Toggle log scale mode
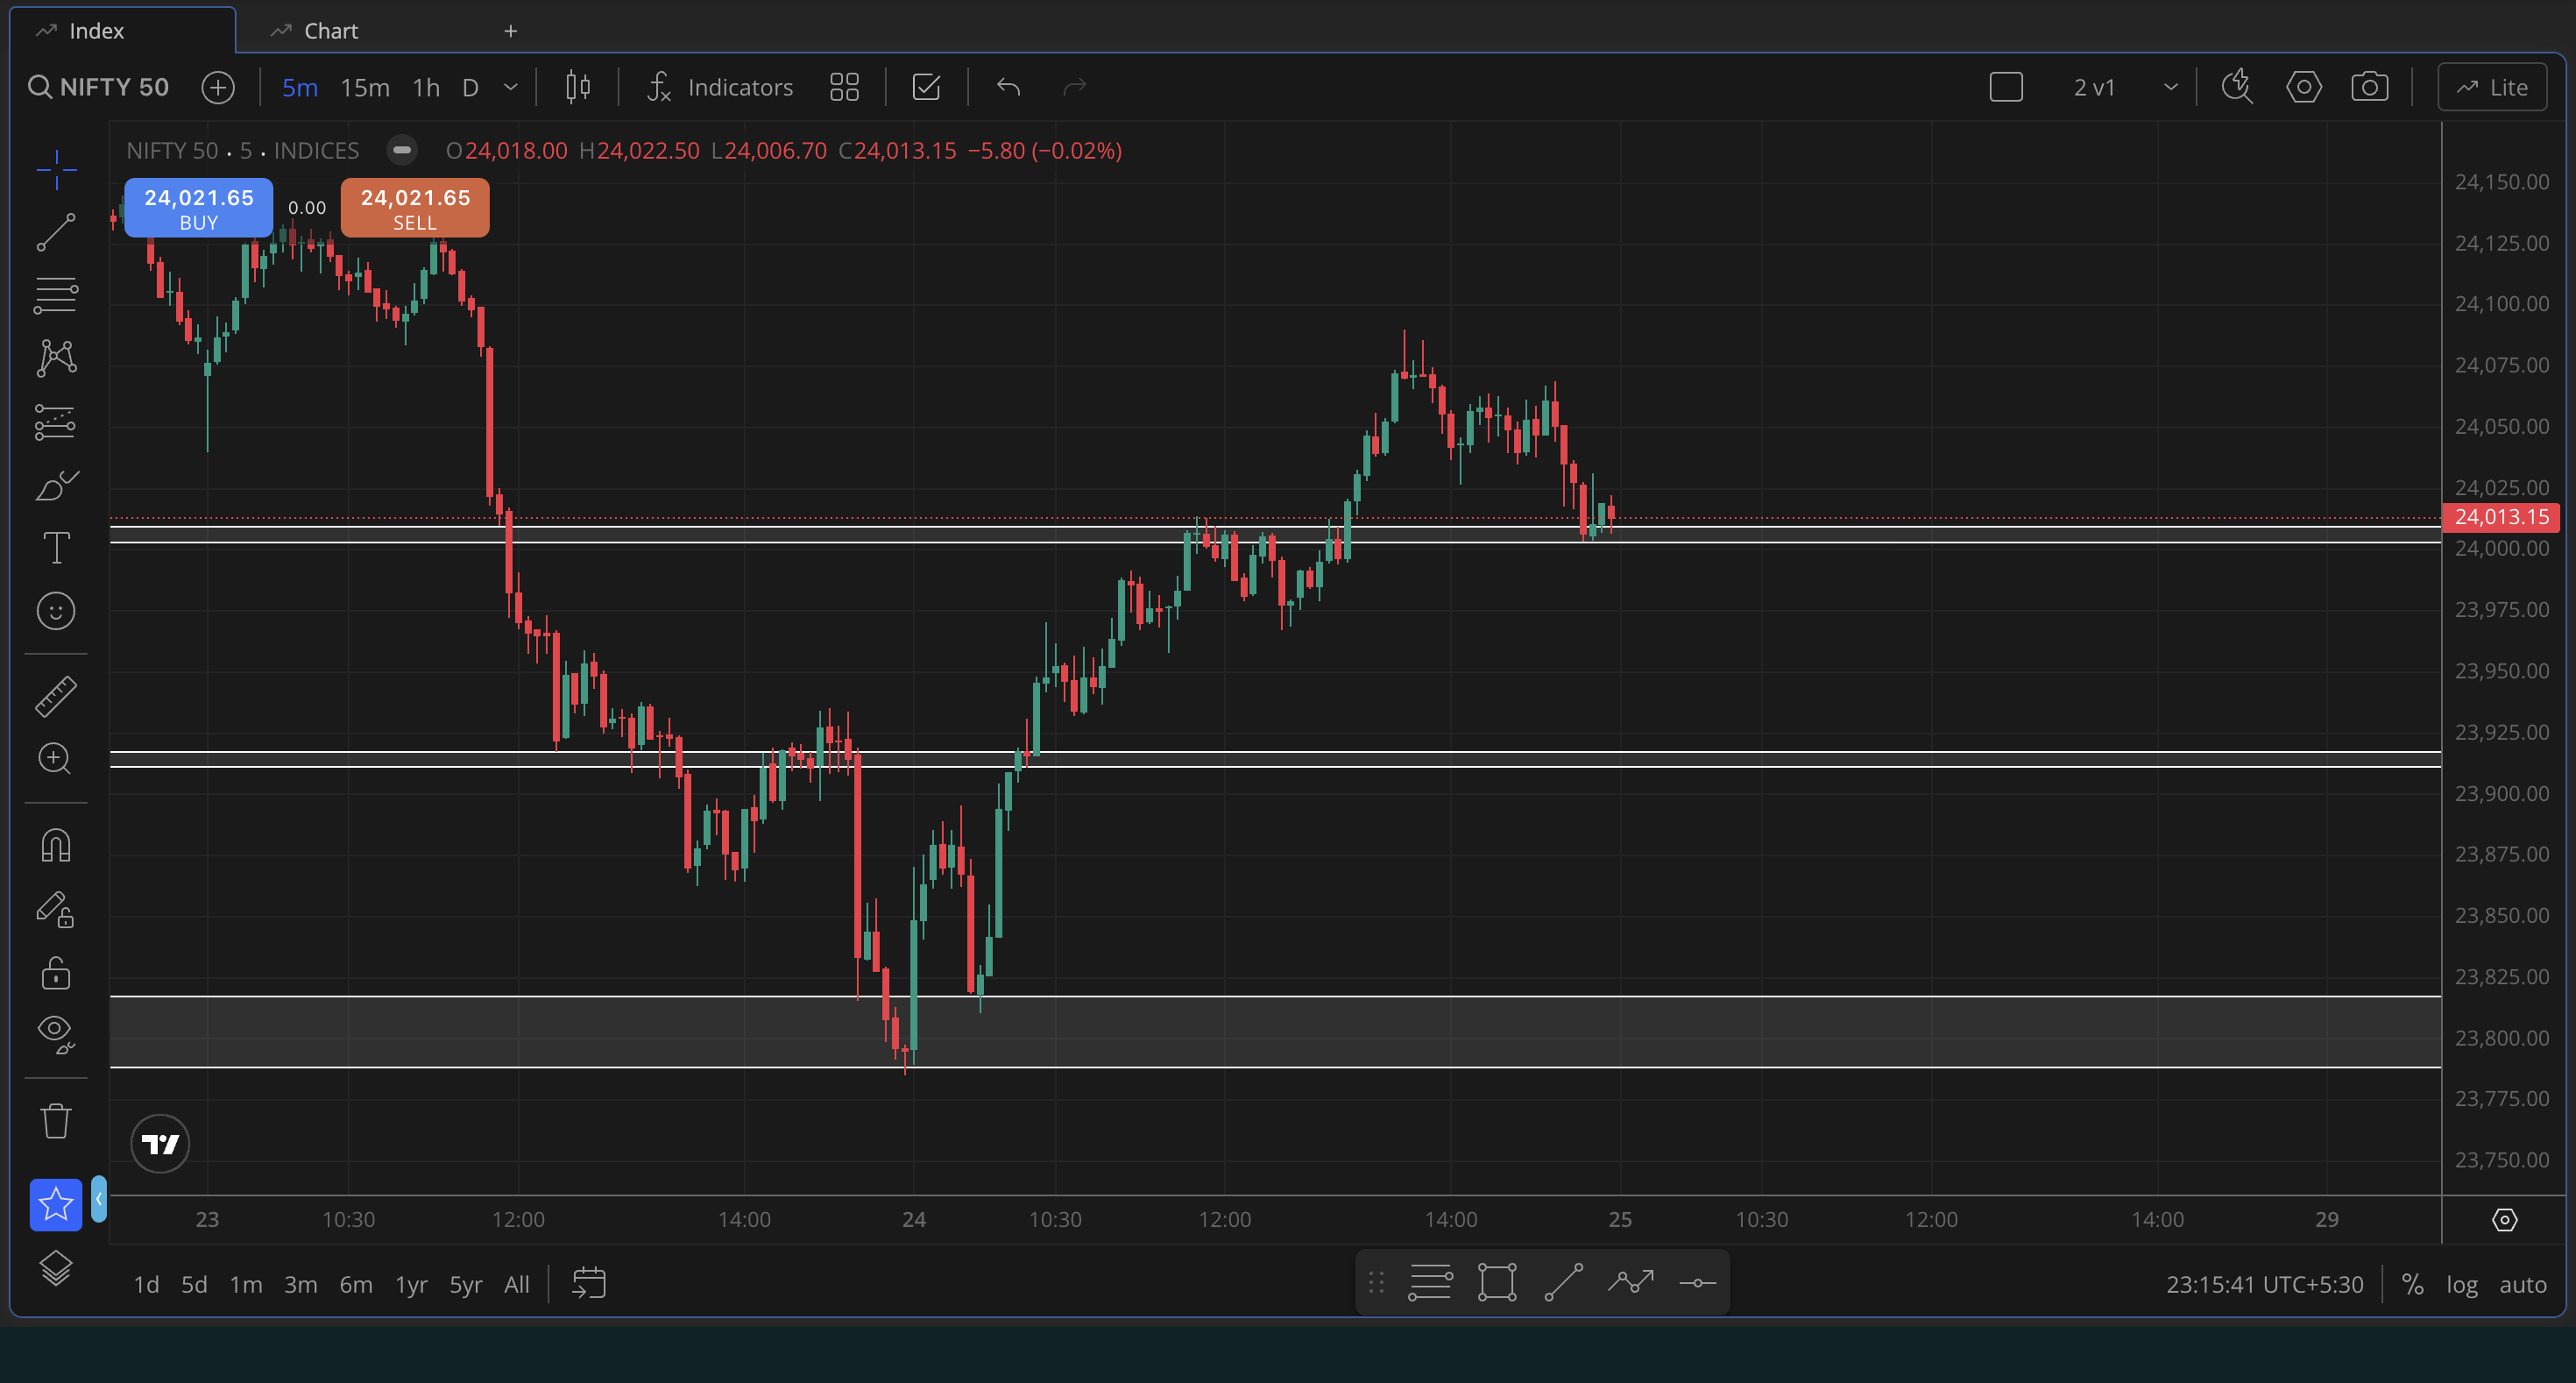 point(2462,1285)
